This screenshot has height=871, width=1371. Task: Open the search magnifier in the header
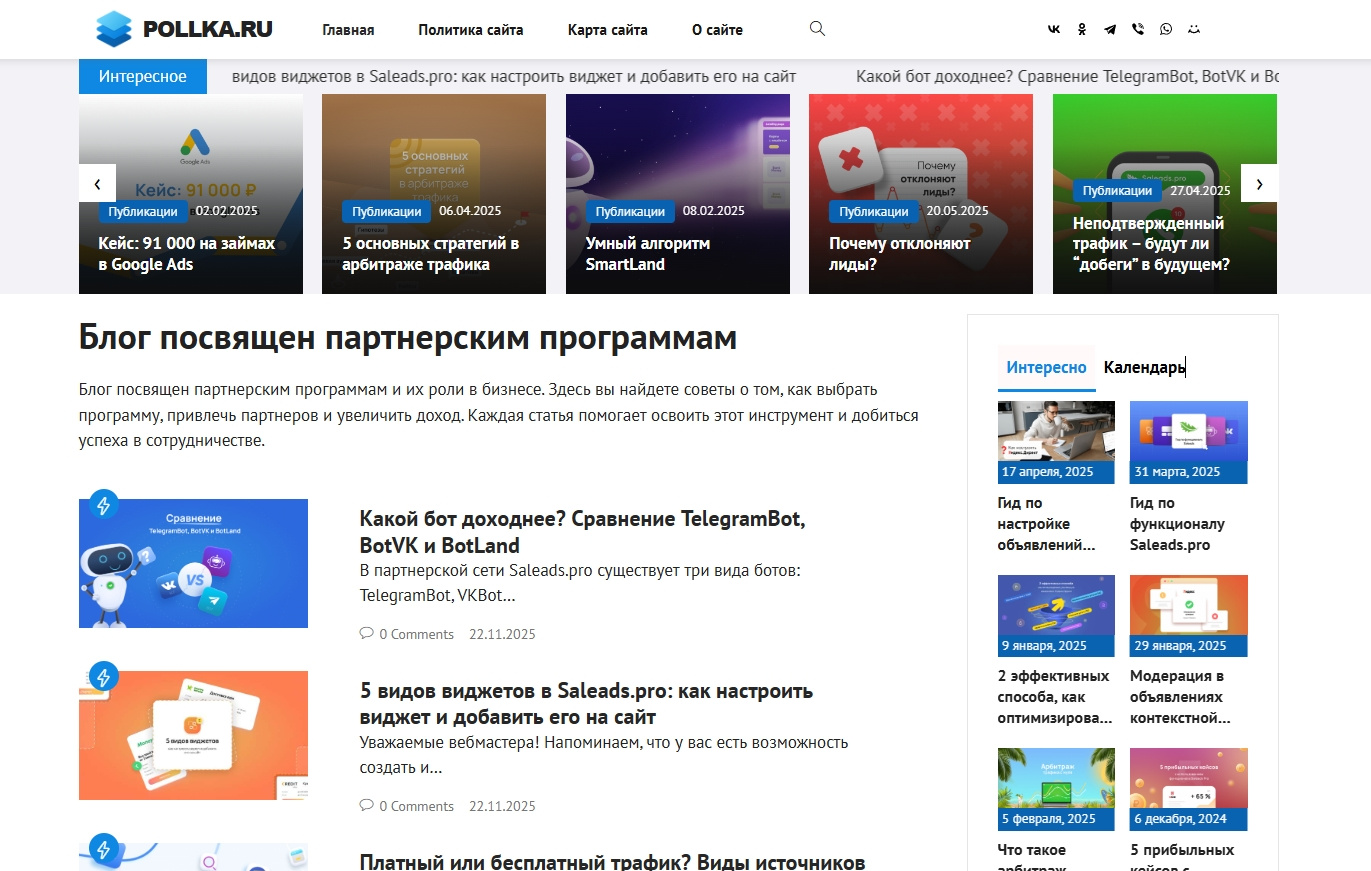pos(817,29)
